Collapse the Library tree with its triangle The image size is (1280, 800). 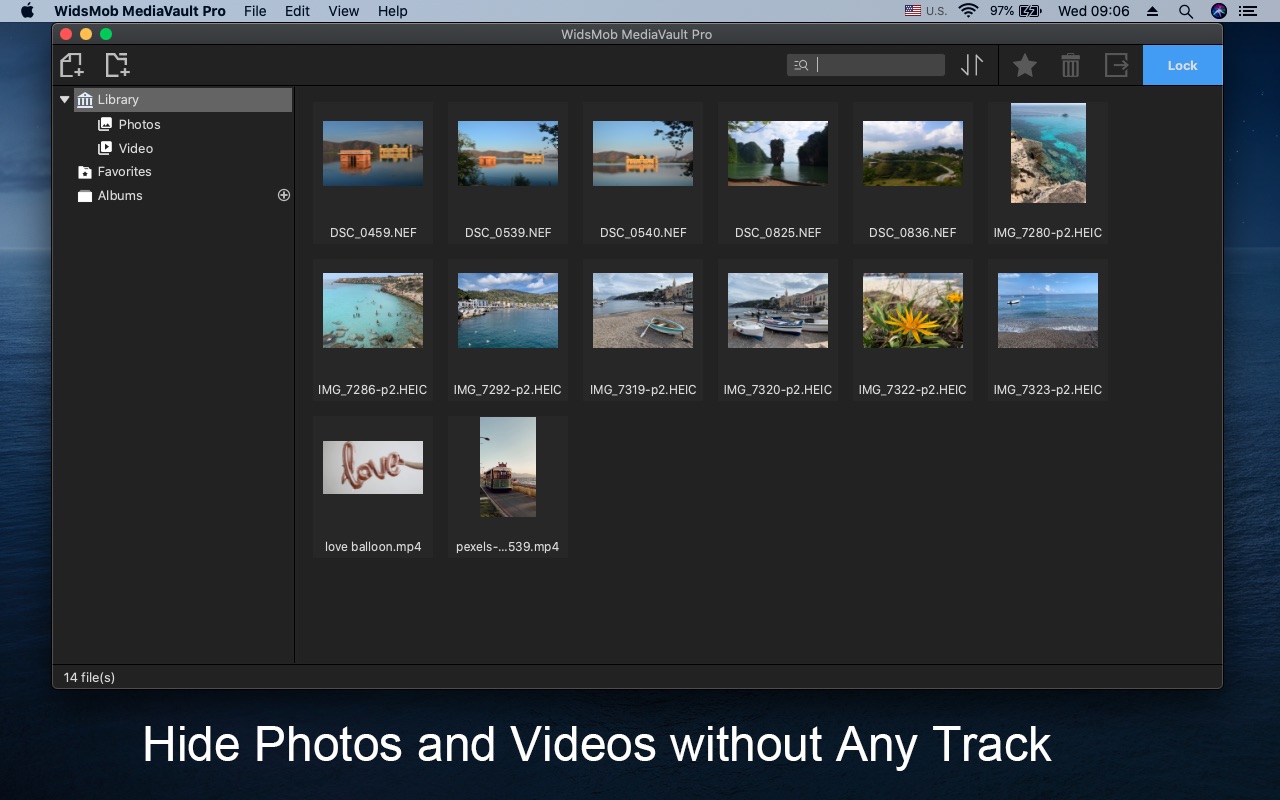pos(65,99)
